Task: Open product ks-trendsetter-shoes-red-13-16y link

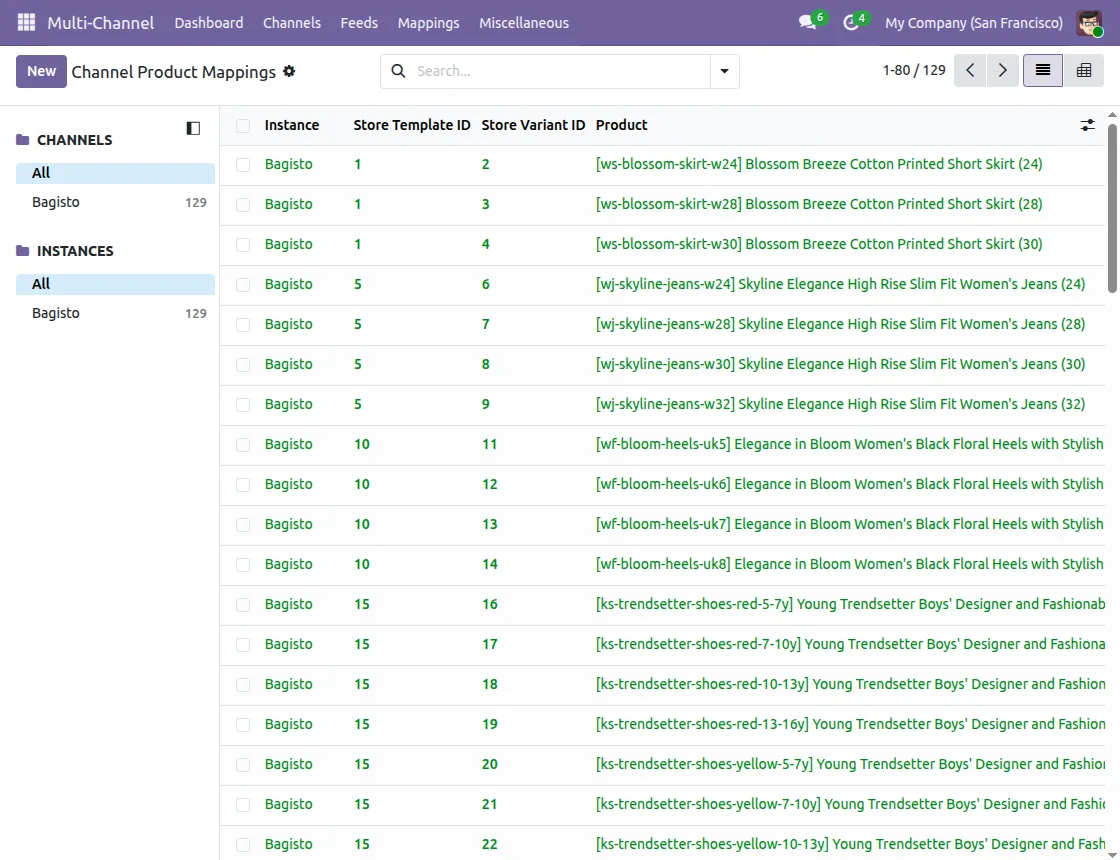Action: [850, 724]
